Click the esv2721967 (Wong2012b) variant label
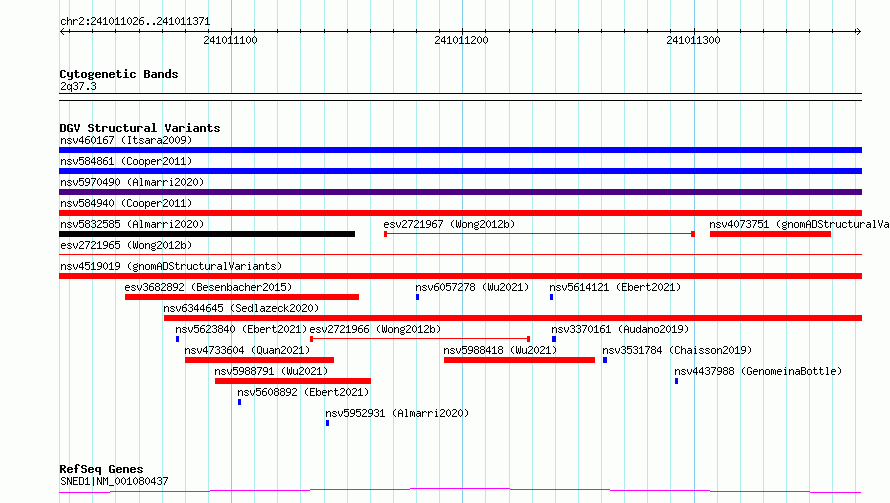This screenshot has width=890, height=503. (x=449, y=224)
